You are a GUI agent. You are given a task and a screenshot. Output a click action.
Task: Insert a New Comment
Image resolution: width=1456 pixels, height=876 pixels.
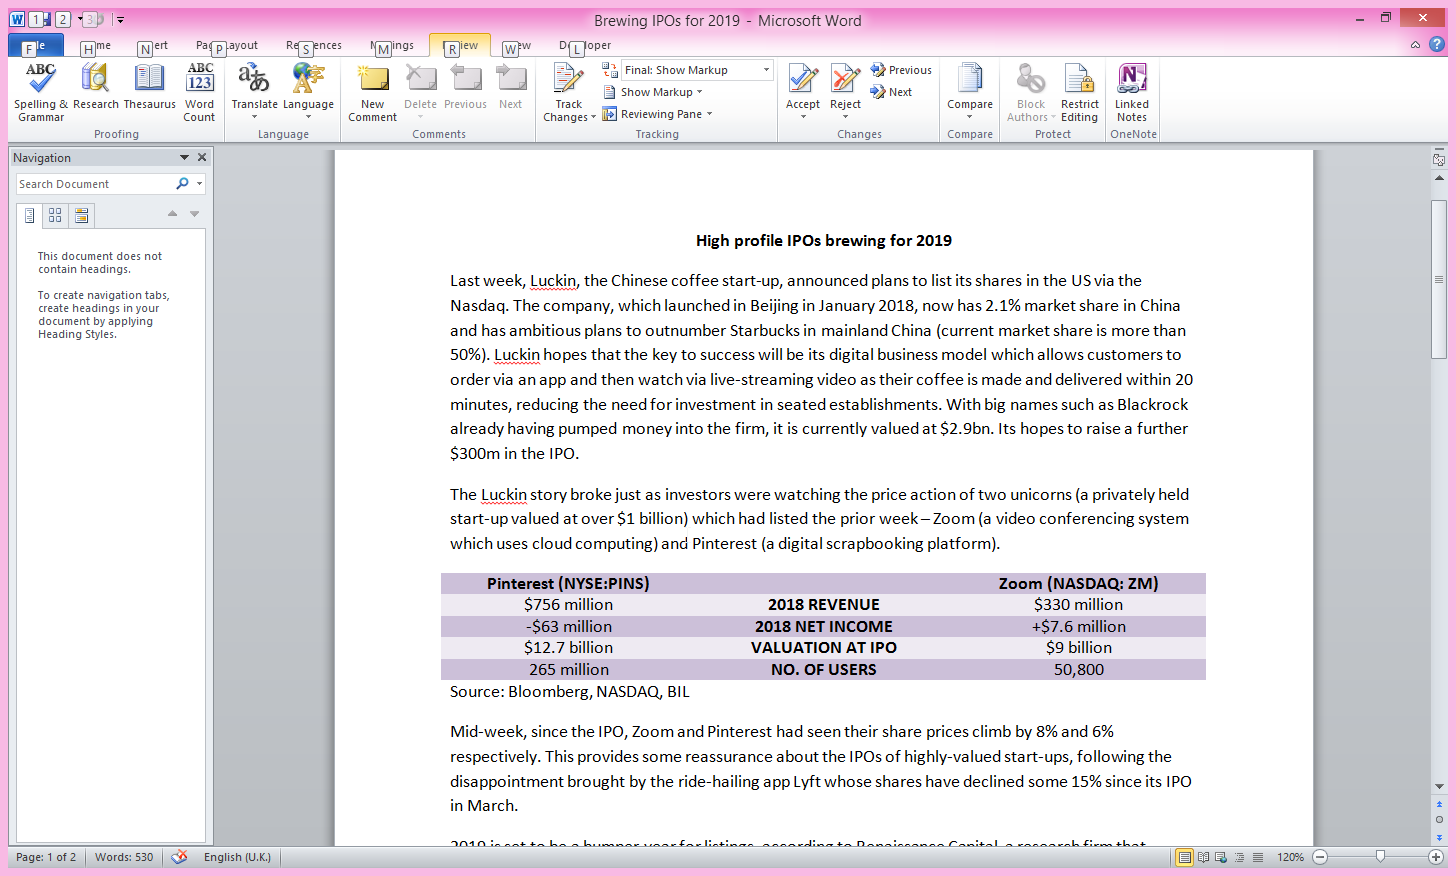click(x=373, y=92)
